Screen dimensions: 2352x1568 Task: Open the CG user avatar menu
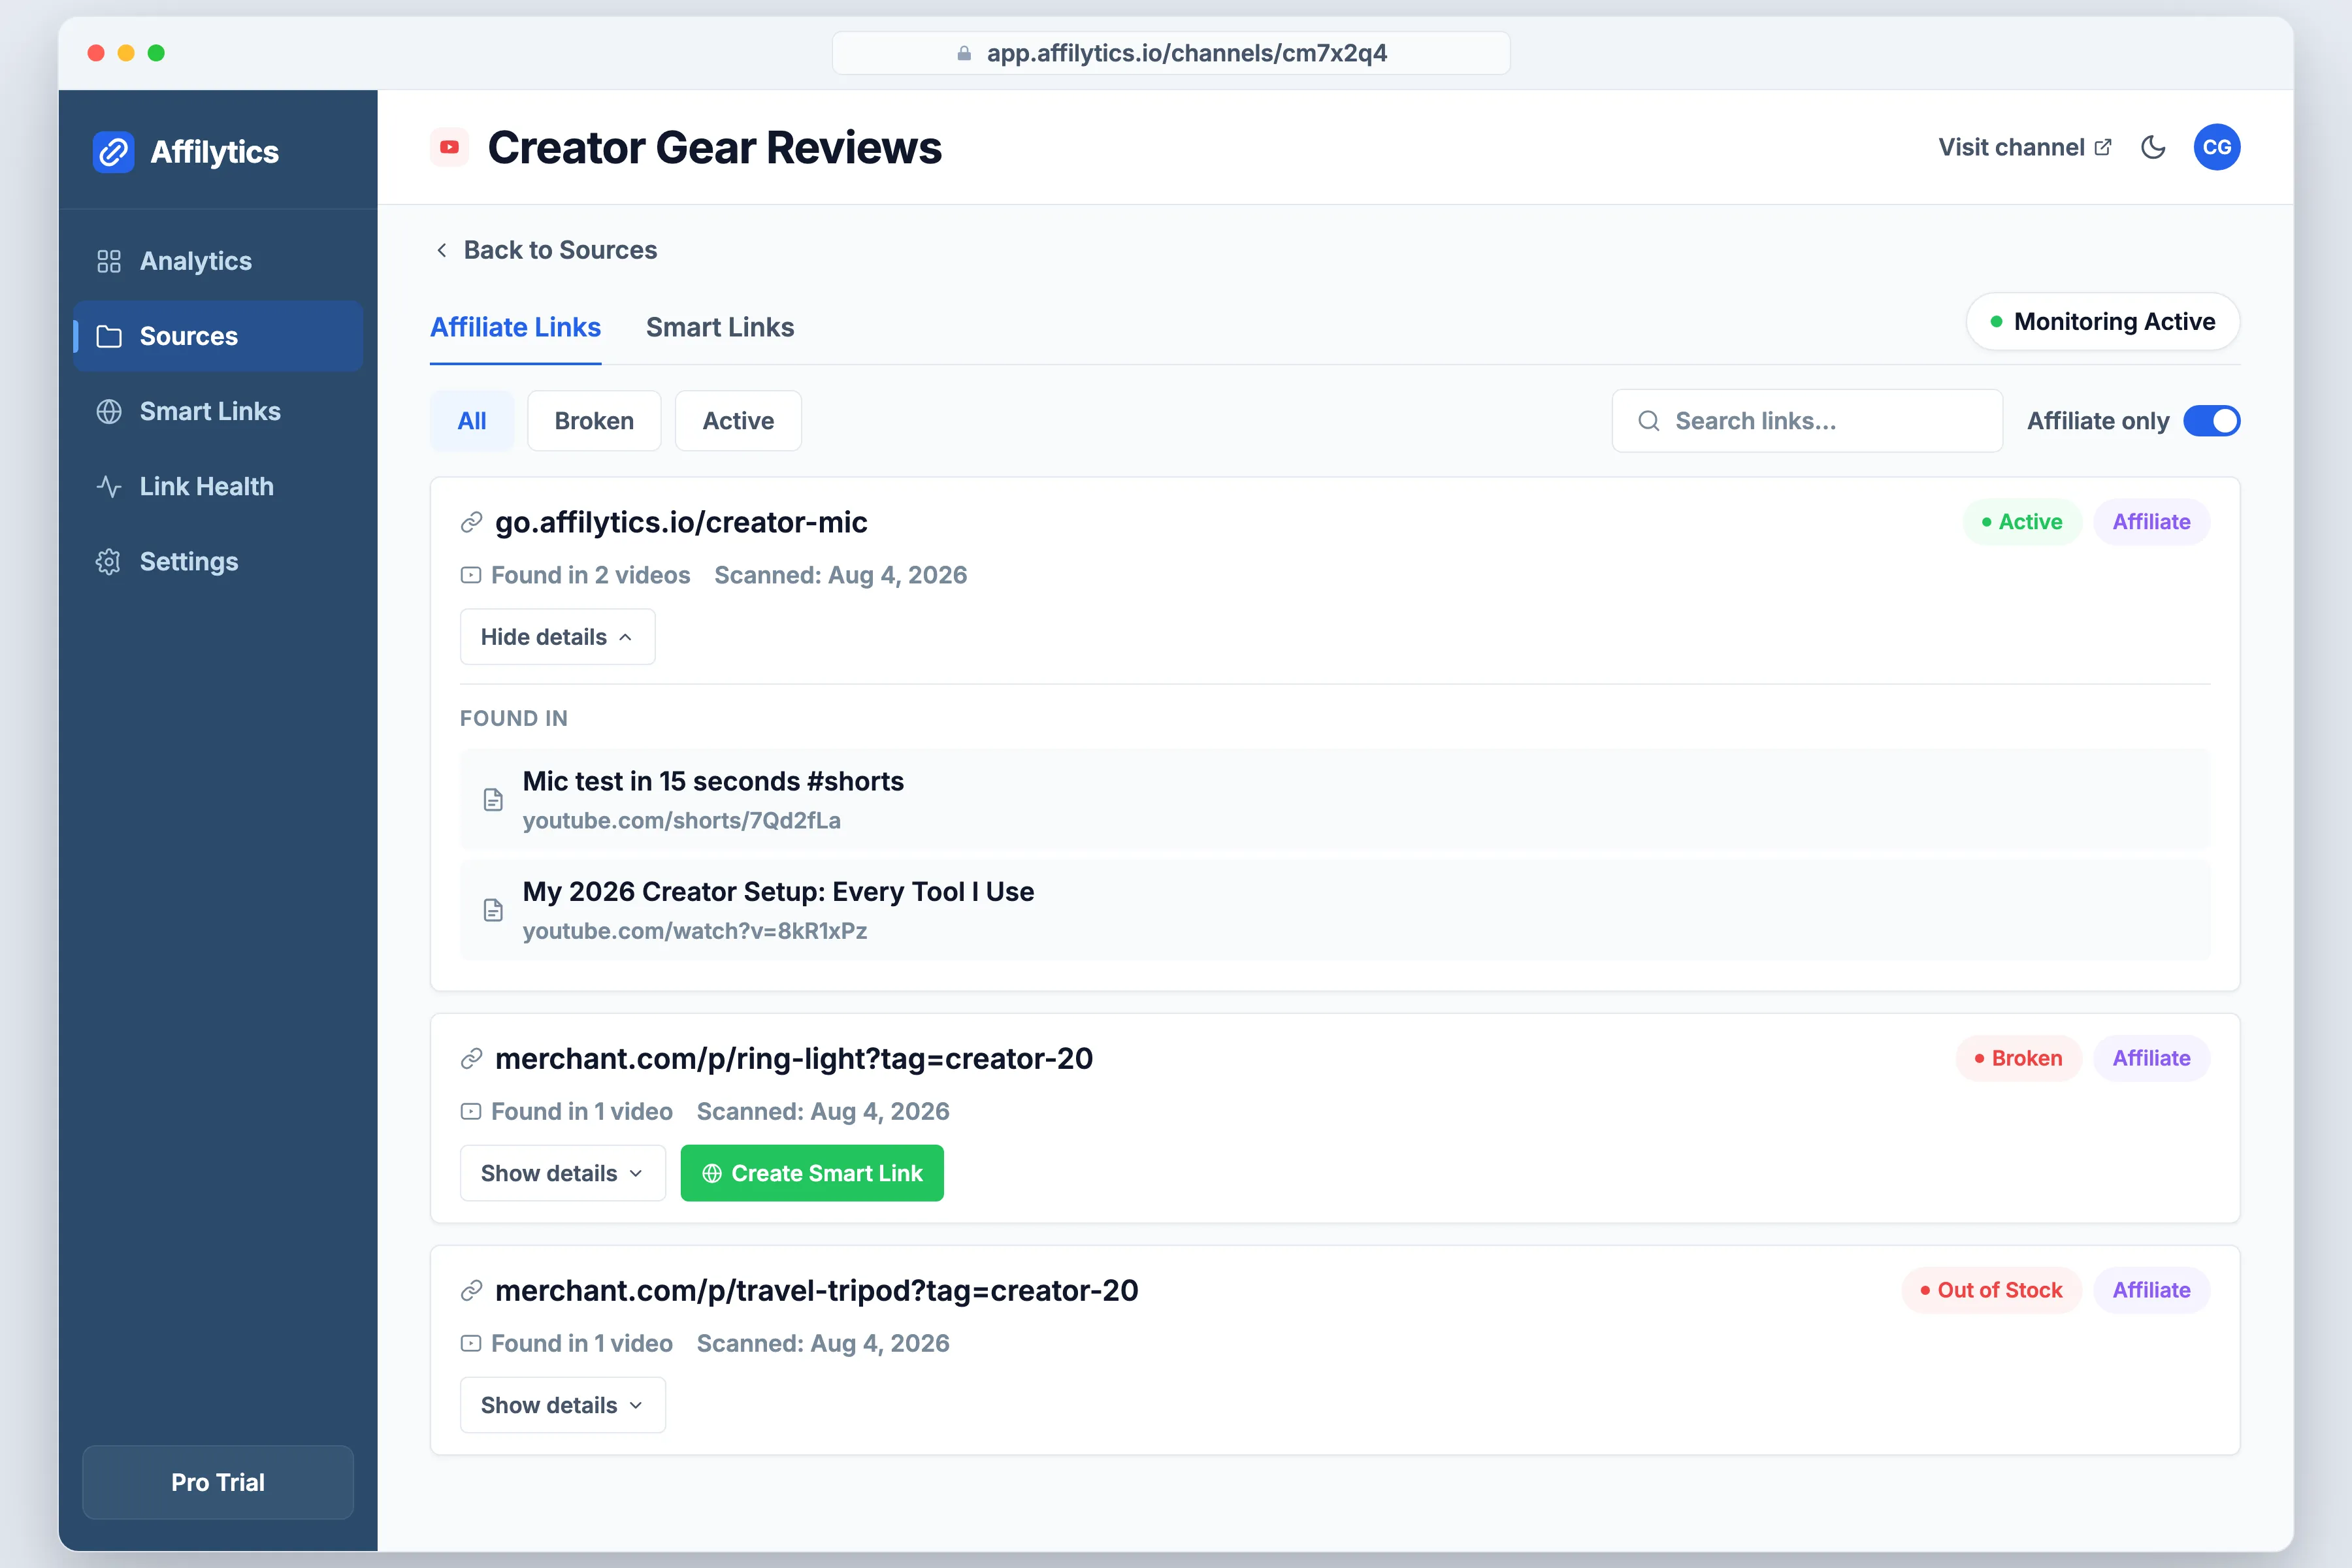click(x=2216, y=147)
